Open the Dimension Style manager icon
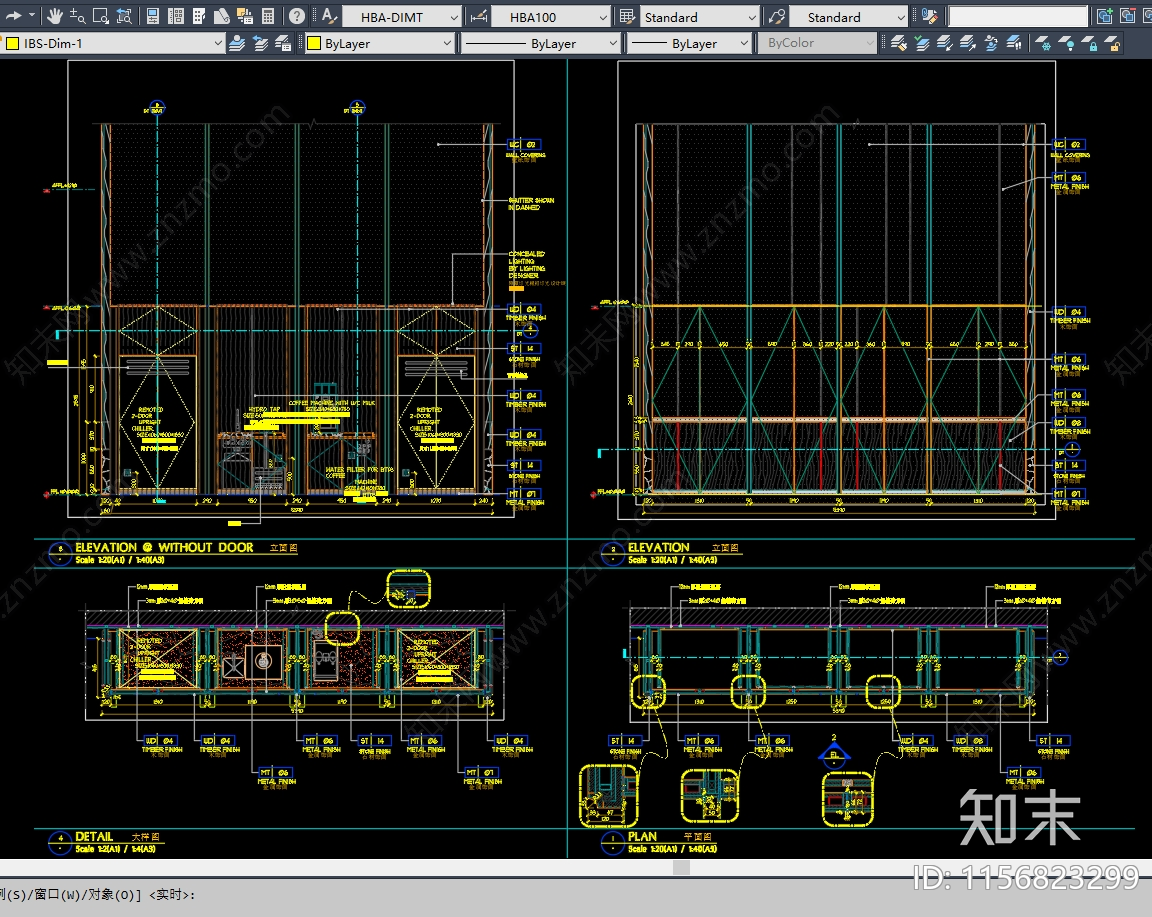 point(478,16)
